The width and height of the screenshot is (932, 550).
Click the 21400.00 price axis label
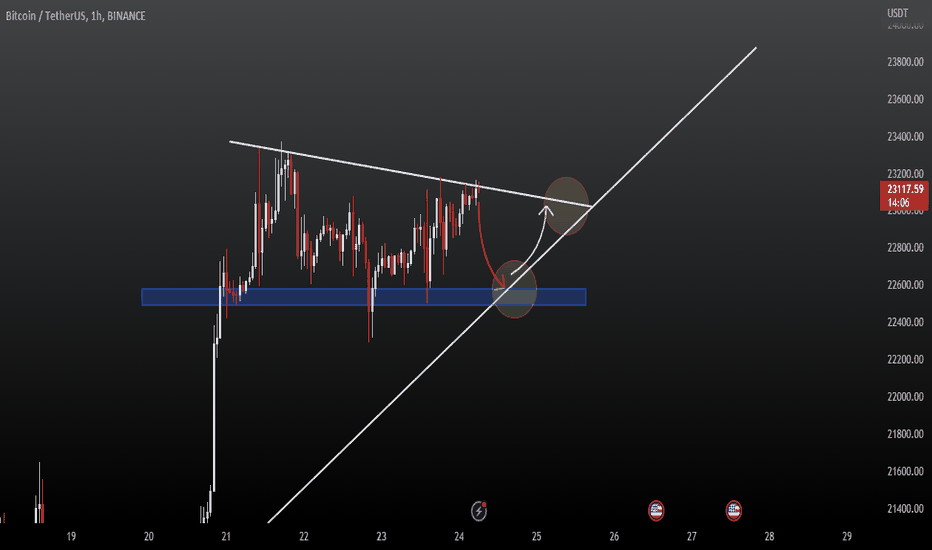pyautogui.click(x=905, y=509)
